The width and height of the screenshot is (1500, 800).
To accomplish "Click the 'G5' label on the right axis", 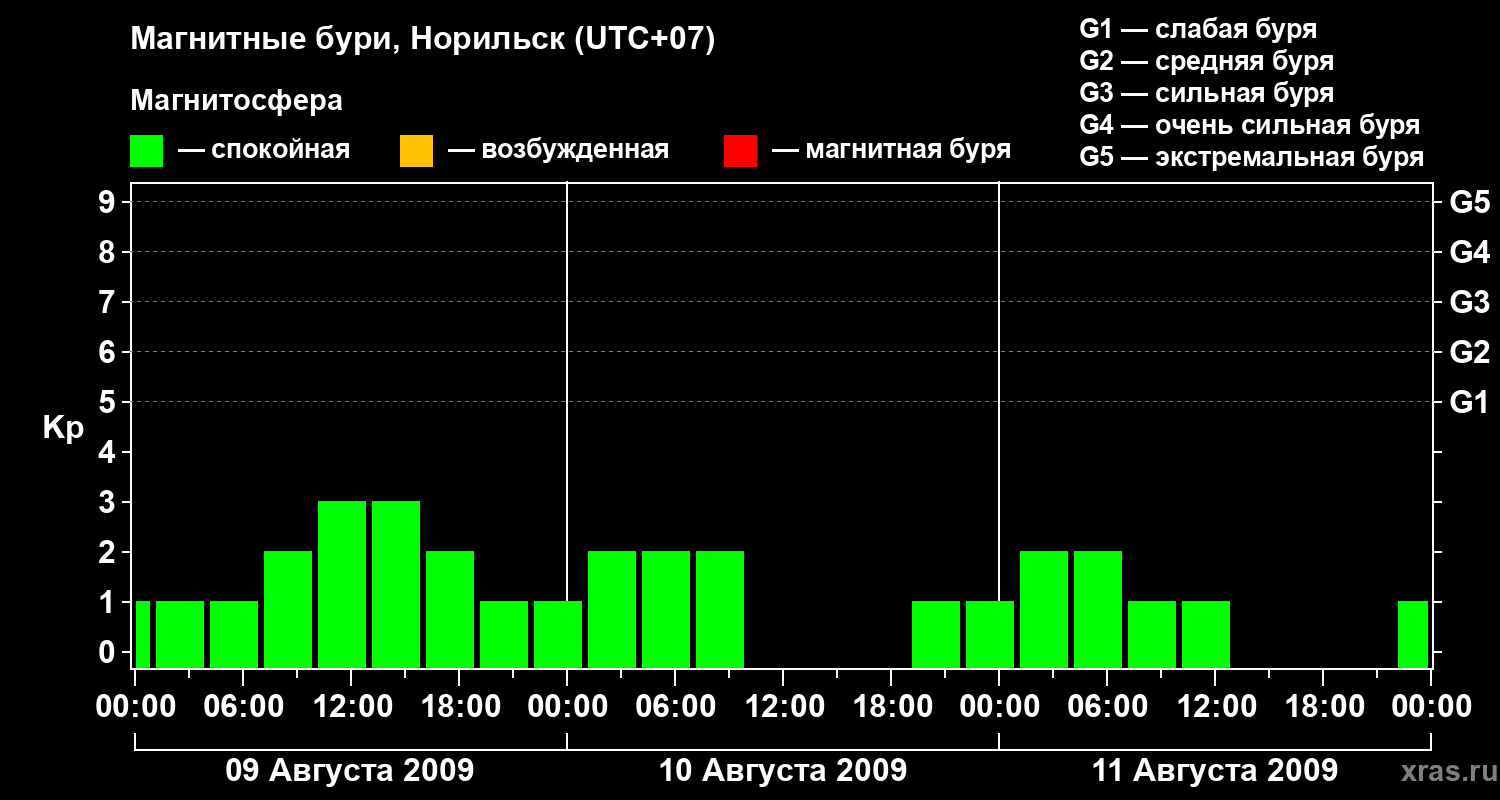I will 1469,202.
